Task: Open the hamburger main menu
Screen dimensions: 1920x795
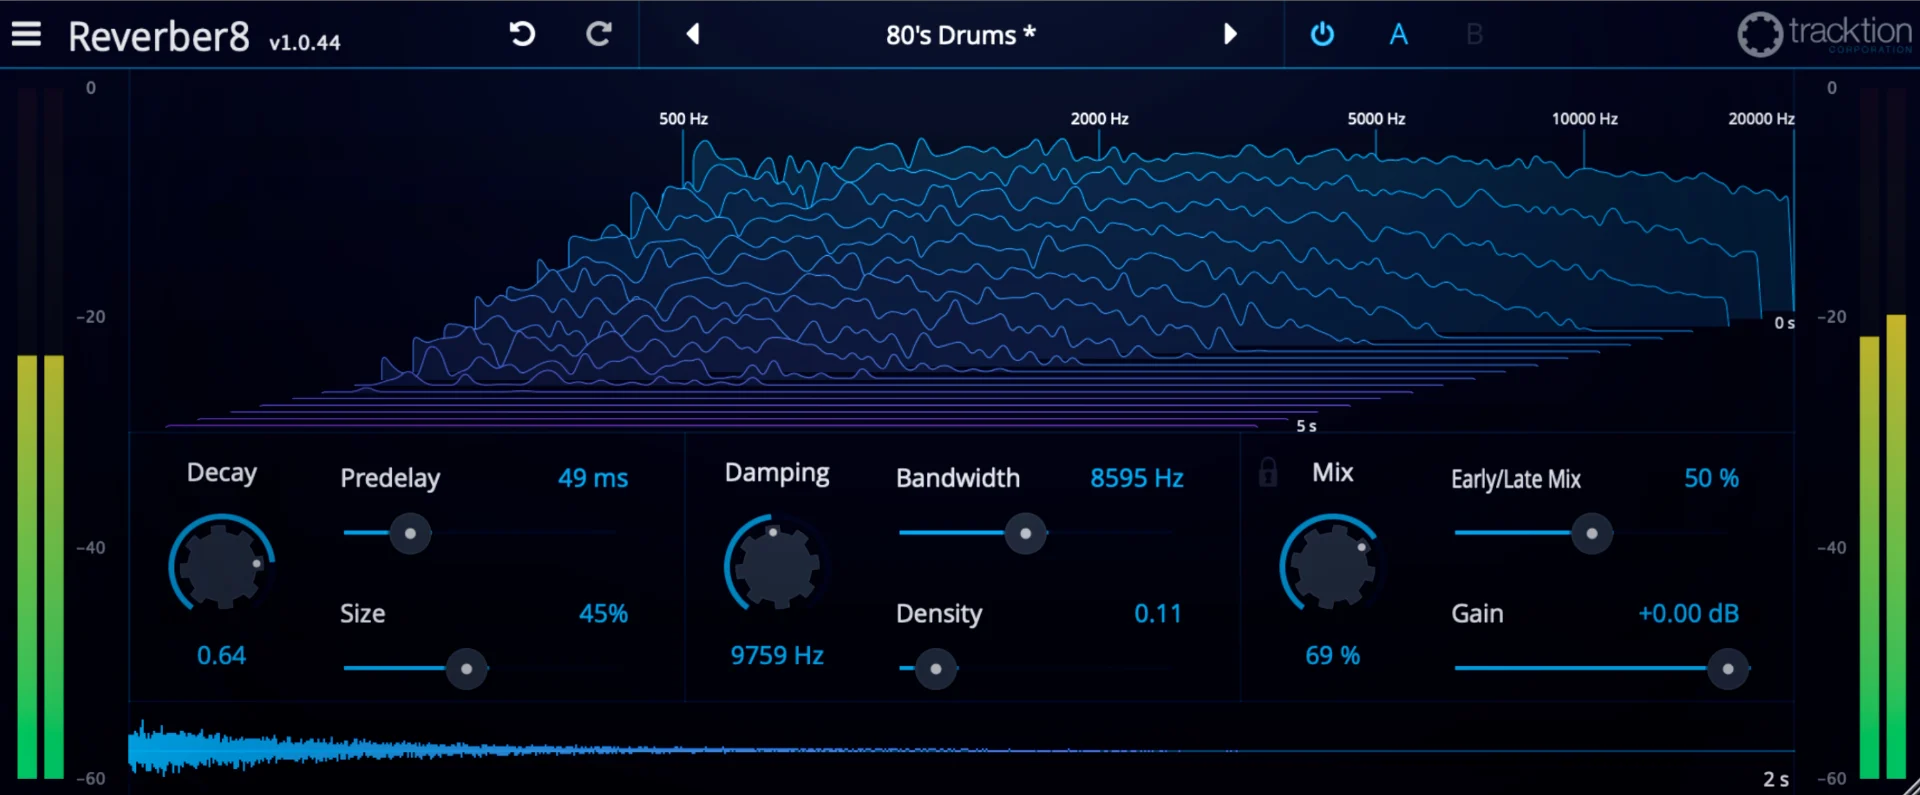Action: [26, 34]
